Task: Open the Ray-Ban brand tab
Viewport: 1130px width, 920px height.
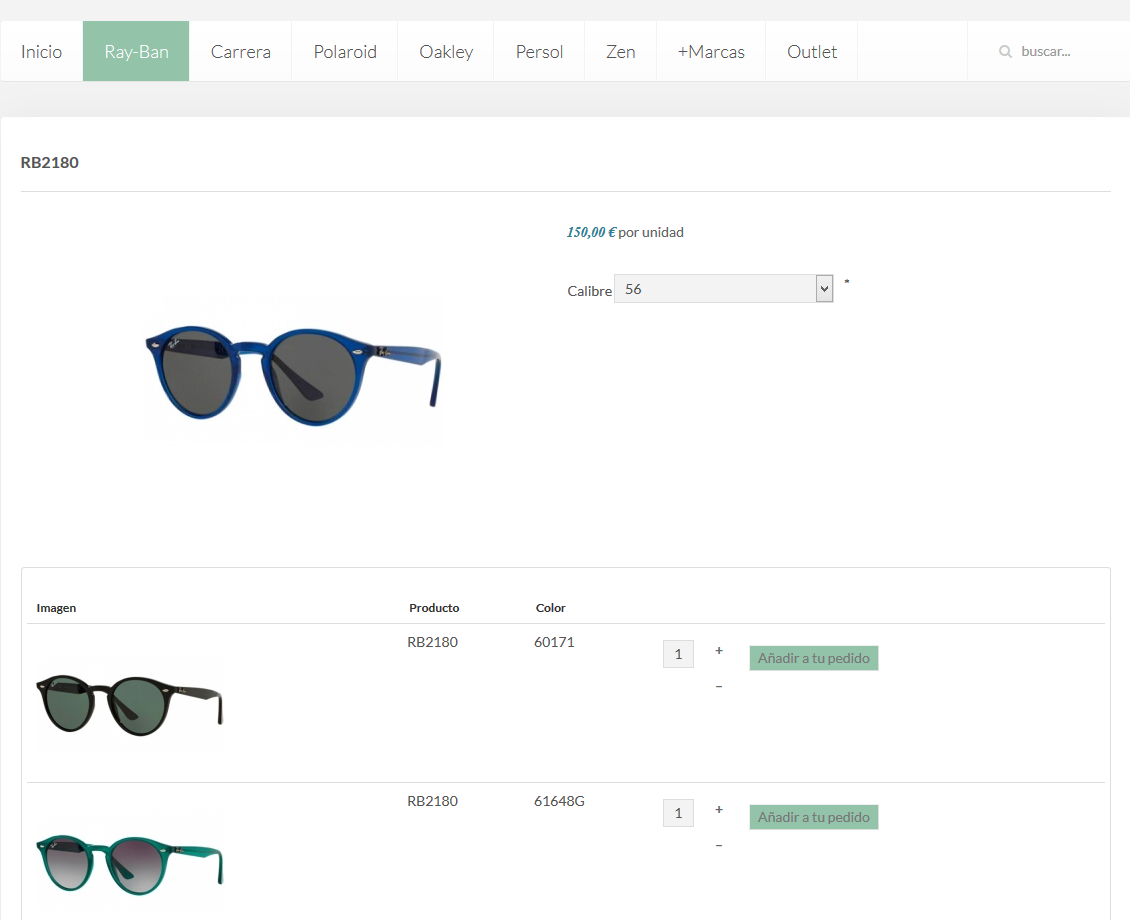Action: point(136,51)
